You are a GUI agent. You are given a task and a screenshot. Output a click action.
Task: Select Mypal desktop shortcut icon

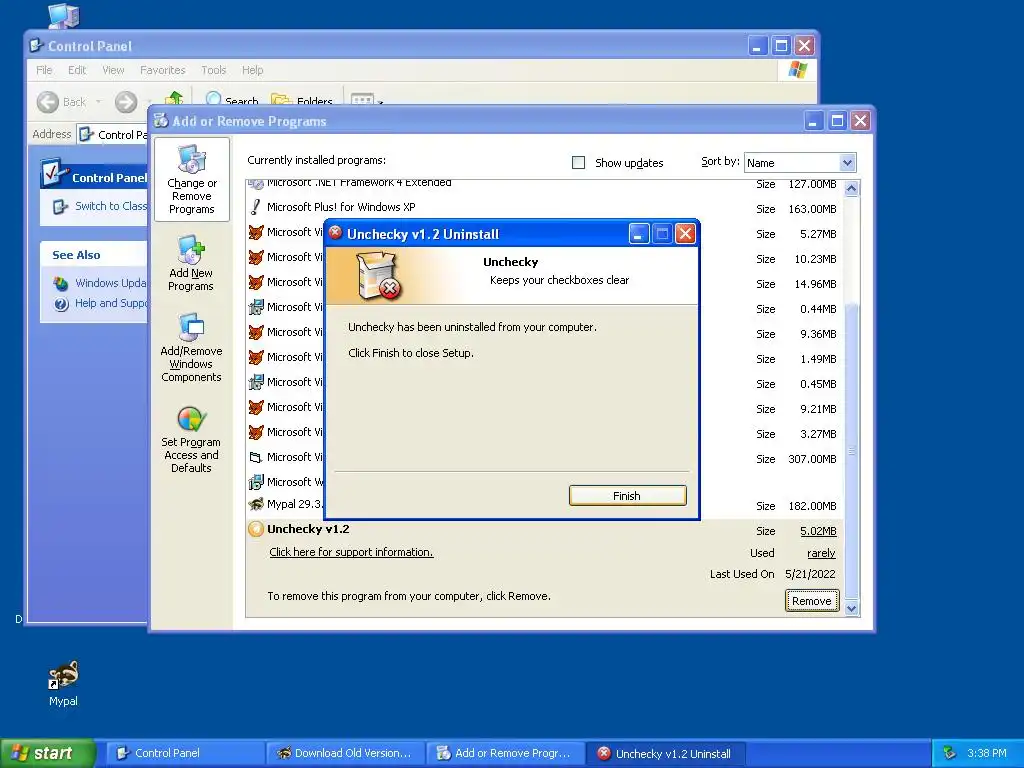[63, 683]
